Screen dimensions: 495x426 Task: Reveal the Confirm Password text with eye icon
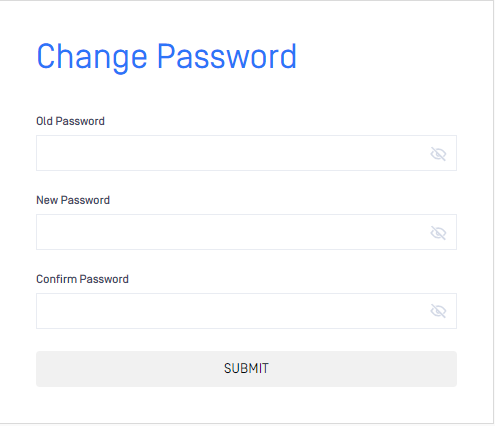(x=438, y=311)
